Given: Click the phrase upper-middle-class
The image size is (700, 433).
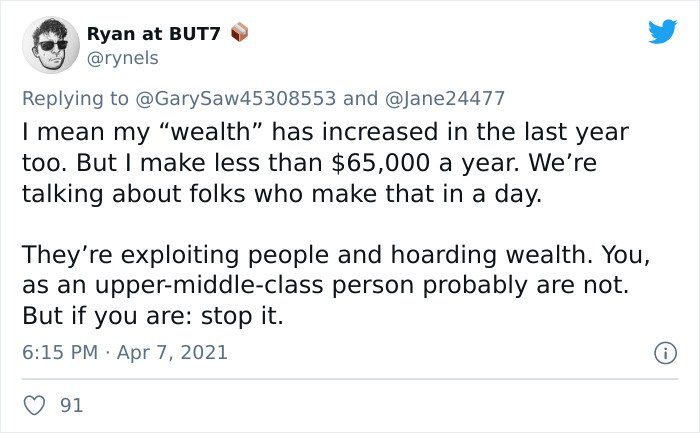Looking at the screenshot, I should [209, 286].
